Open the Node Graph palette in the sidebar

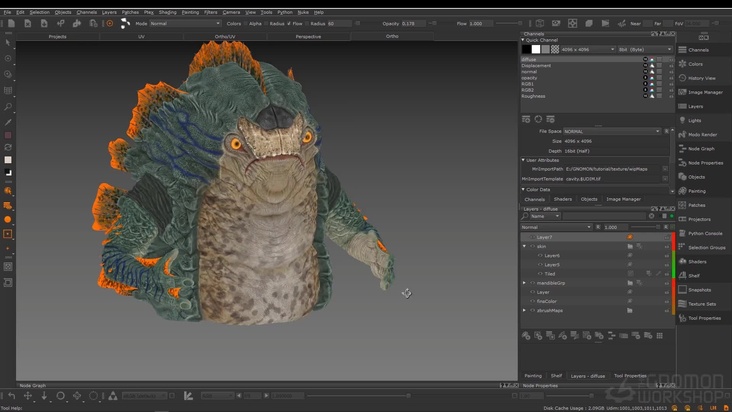point(703,149)
